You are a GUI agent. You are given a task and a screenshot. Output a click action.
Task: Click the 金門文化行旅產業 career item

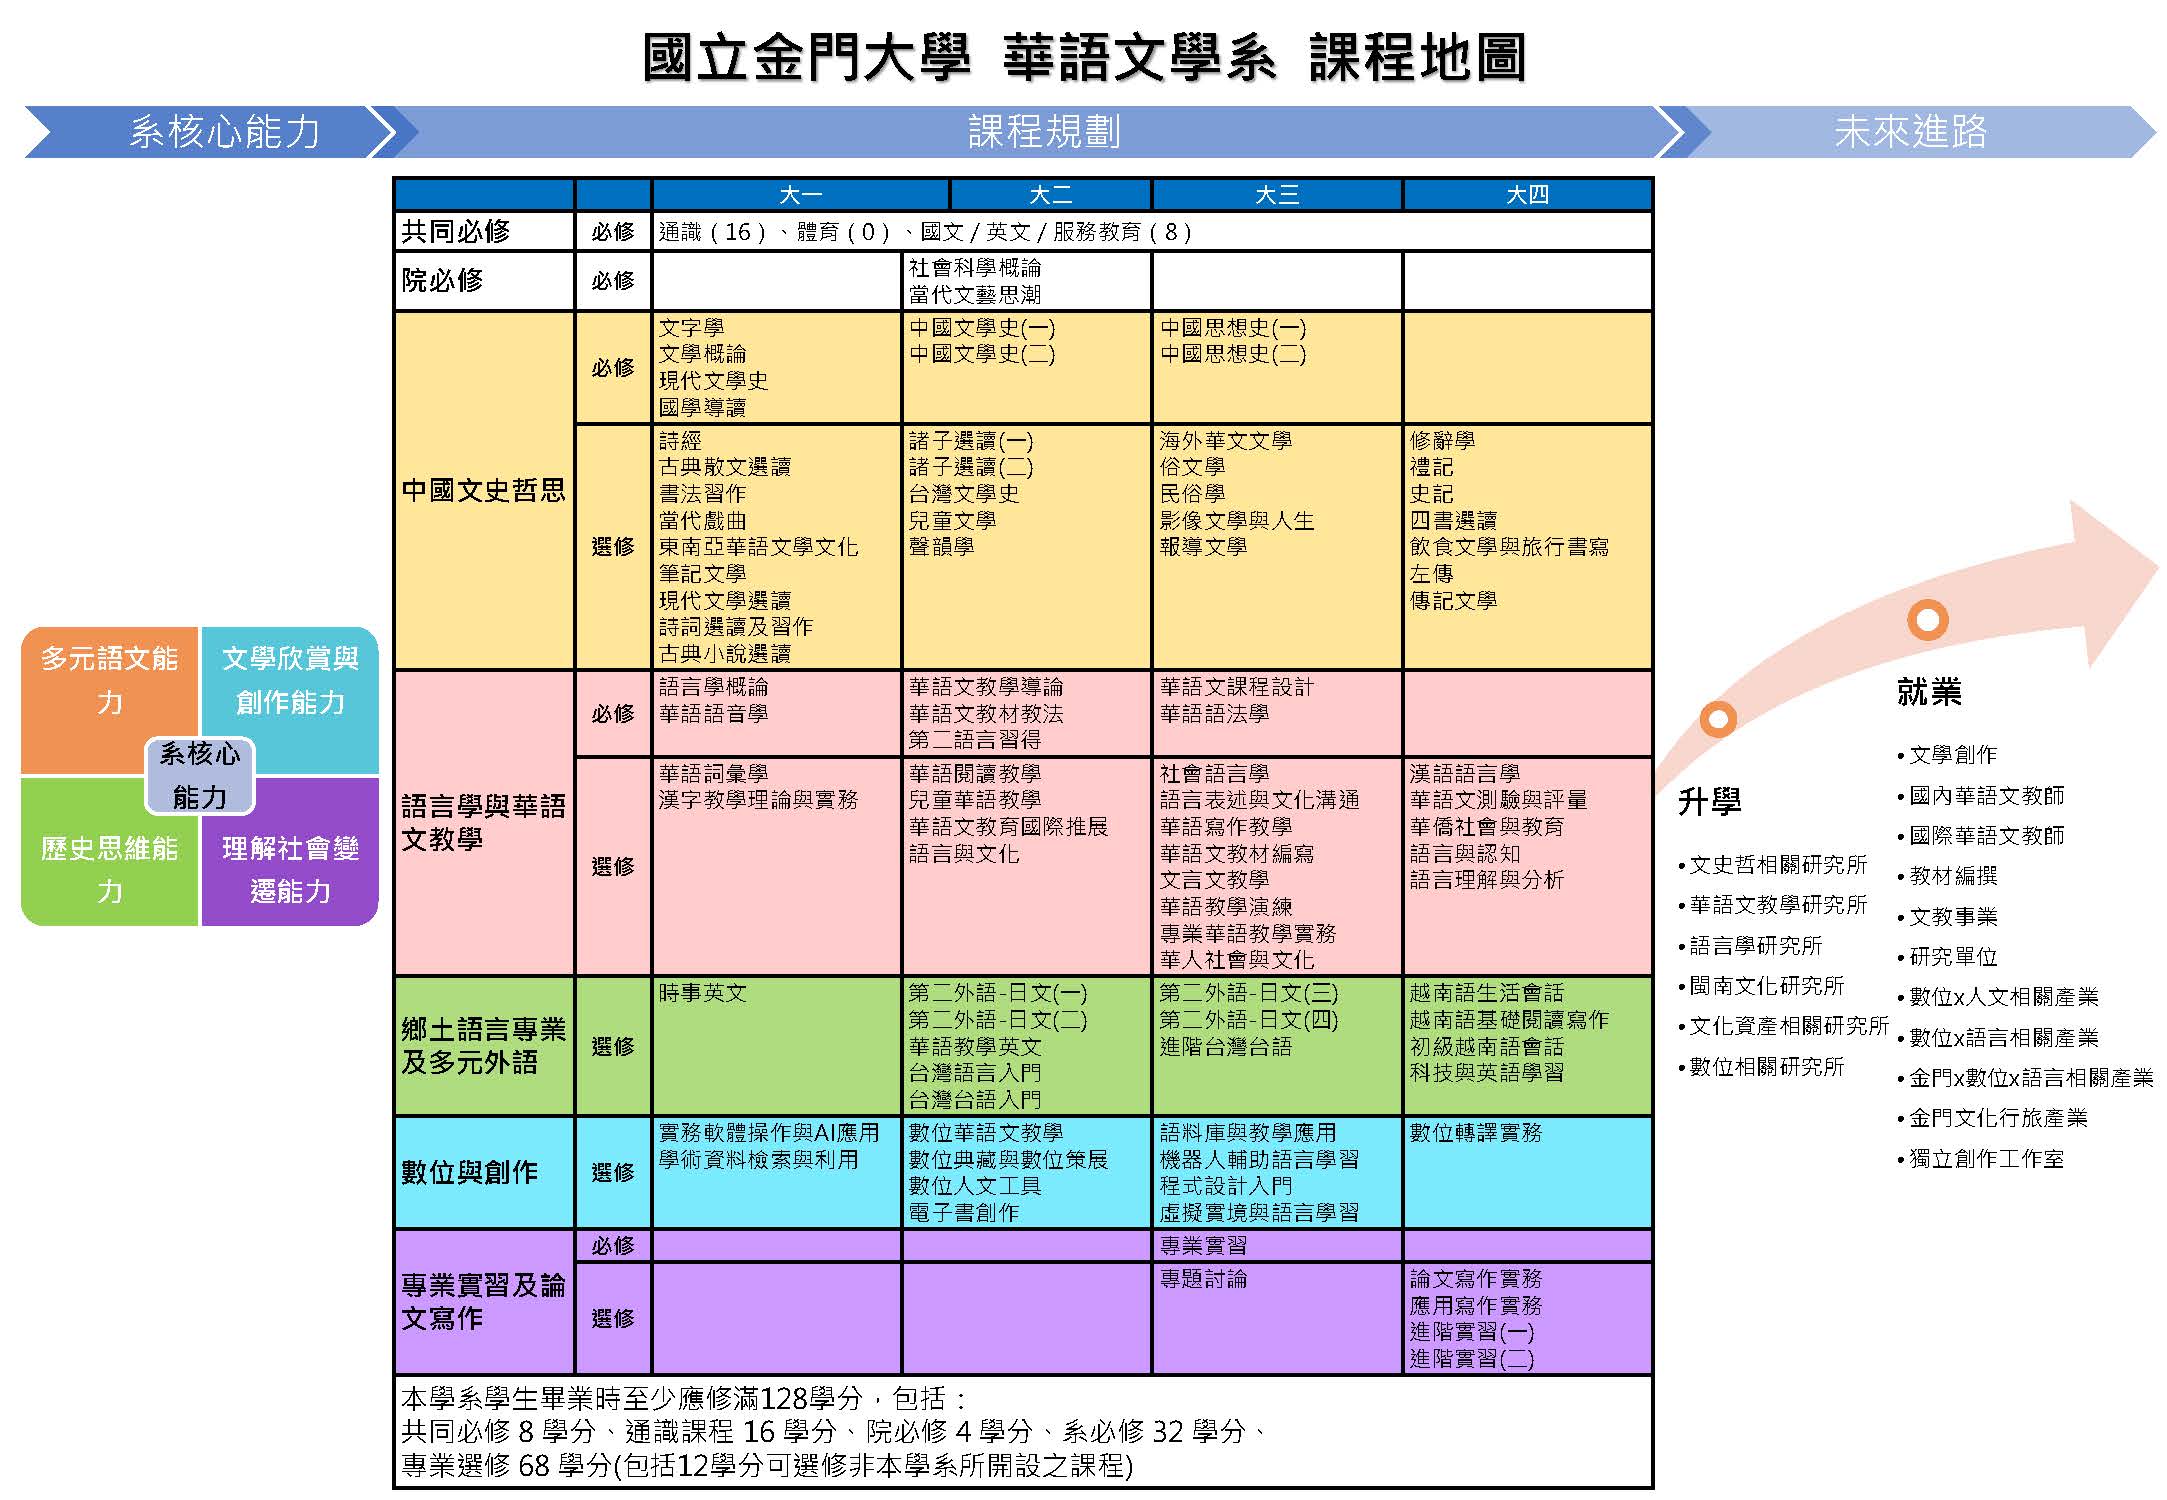click(x=1993, y=1118)
